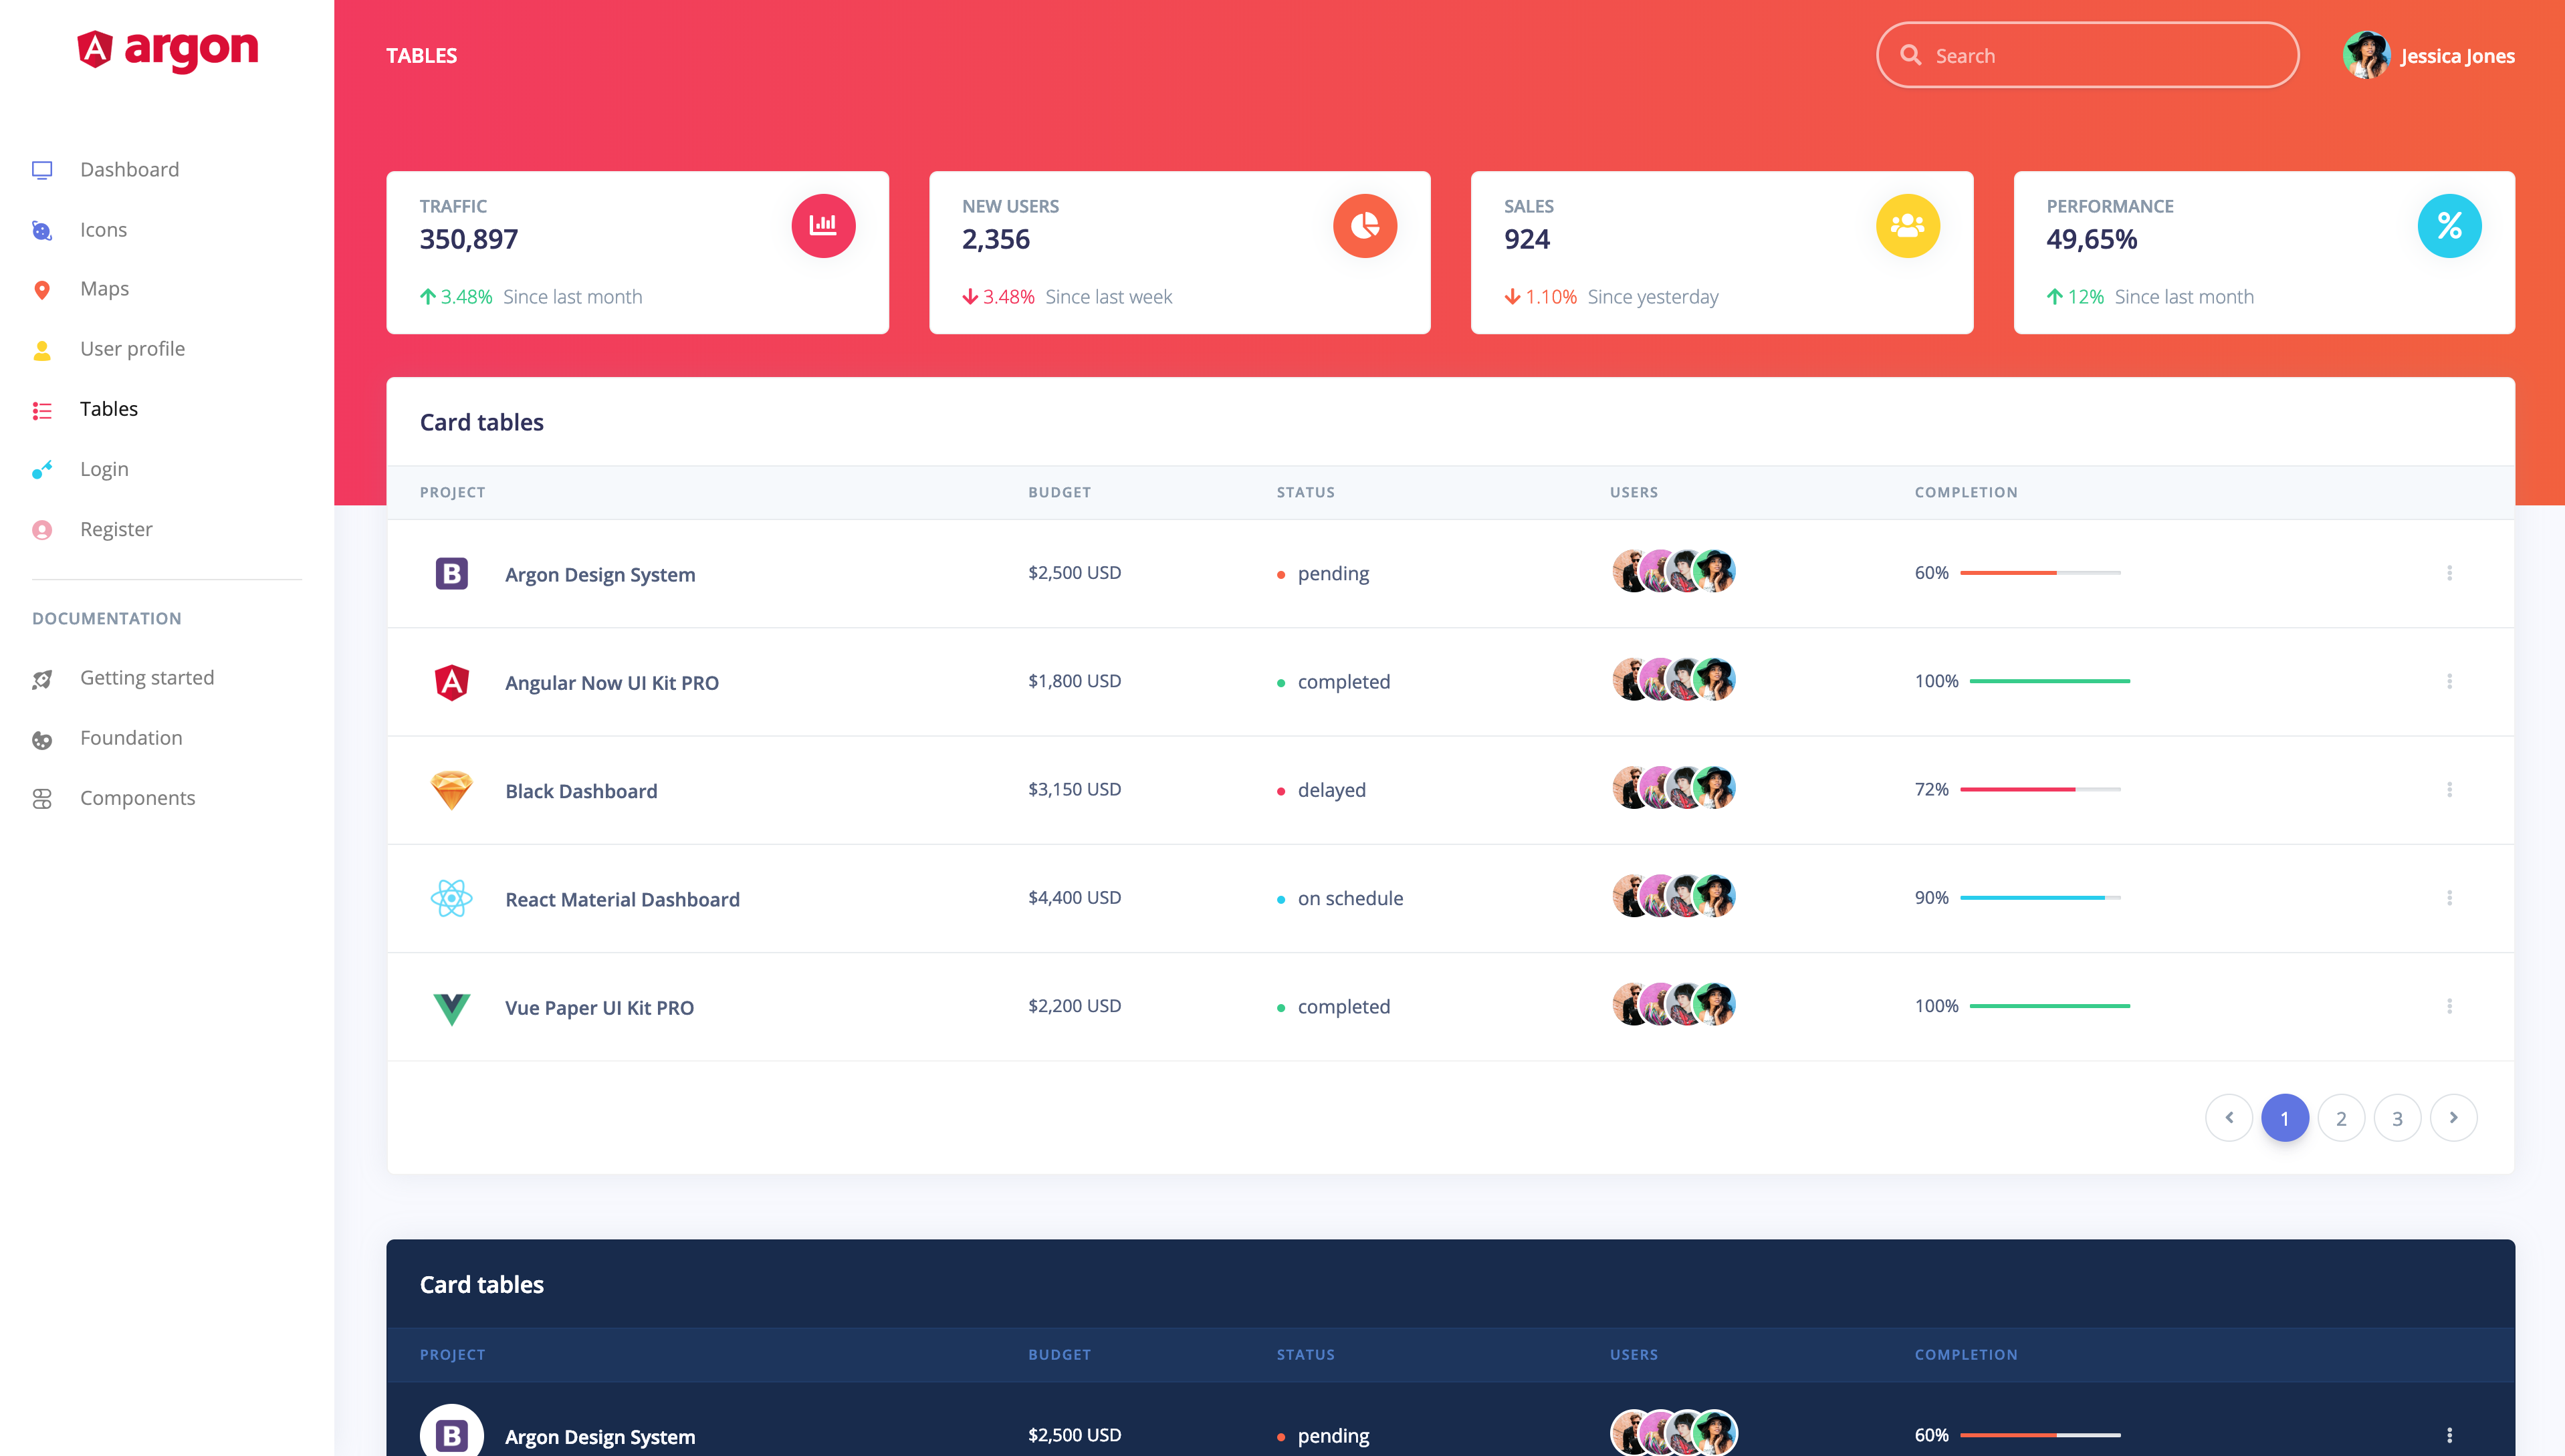The image size is (2565, 1456).
Task: Open options menu for Argon Design System row
Action: (x=2449, y=573)
